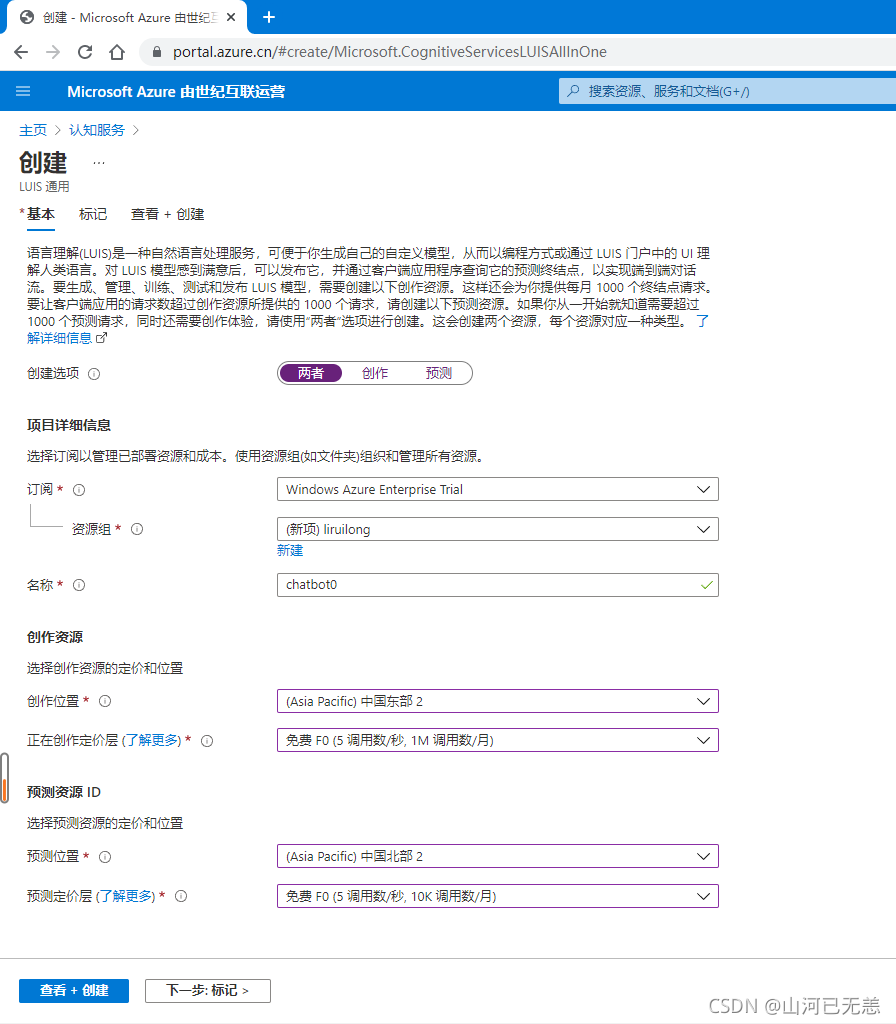The image size is (896, 1024).
Task: Switch to the 标记 tab
Action: 93,214
